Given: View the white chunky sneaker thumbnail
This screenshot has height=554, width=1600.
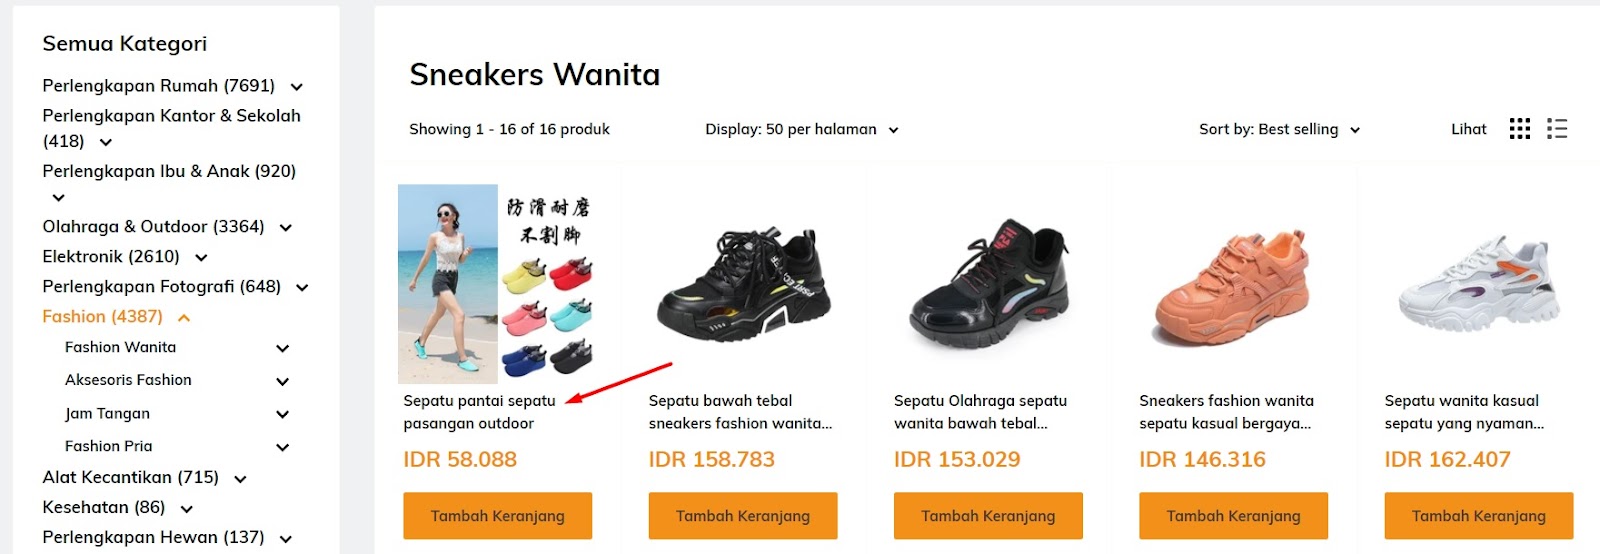Looking at the screenshot, I should click(x=1478, y=284).
